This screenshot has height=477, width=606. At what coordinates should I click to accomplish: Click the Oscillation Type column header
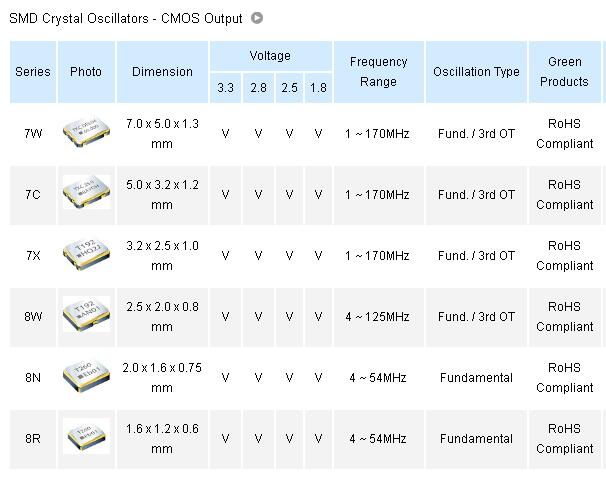476,72
